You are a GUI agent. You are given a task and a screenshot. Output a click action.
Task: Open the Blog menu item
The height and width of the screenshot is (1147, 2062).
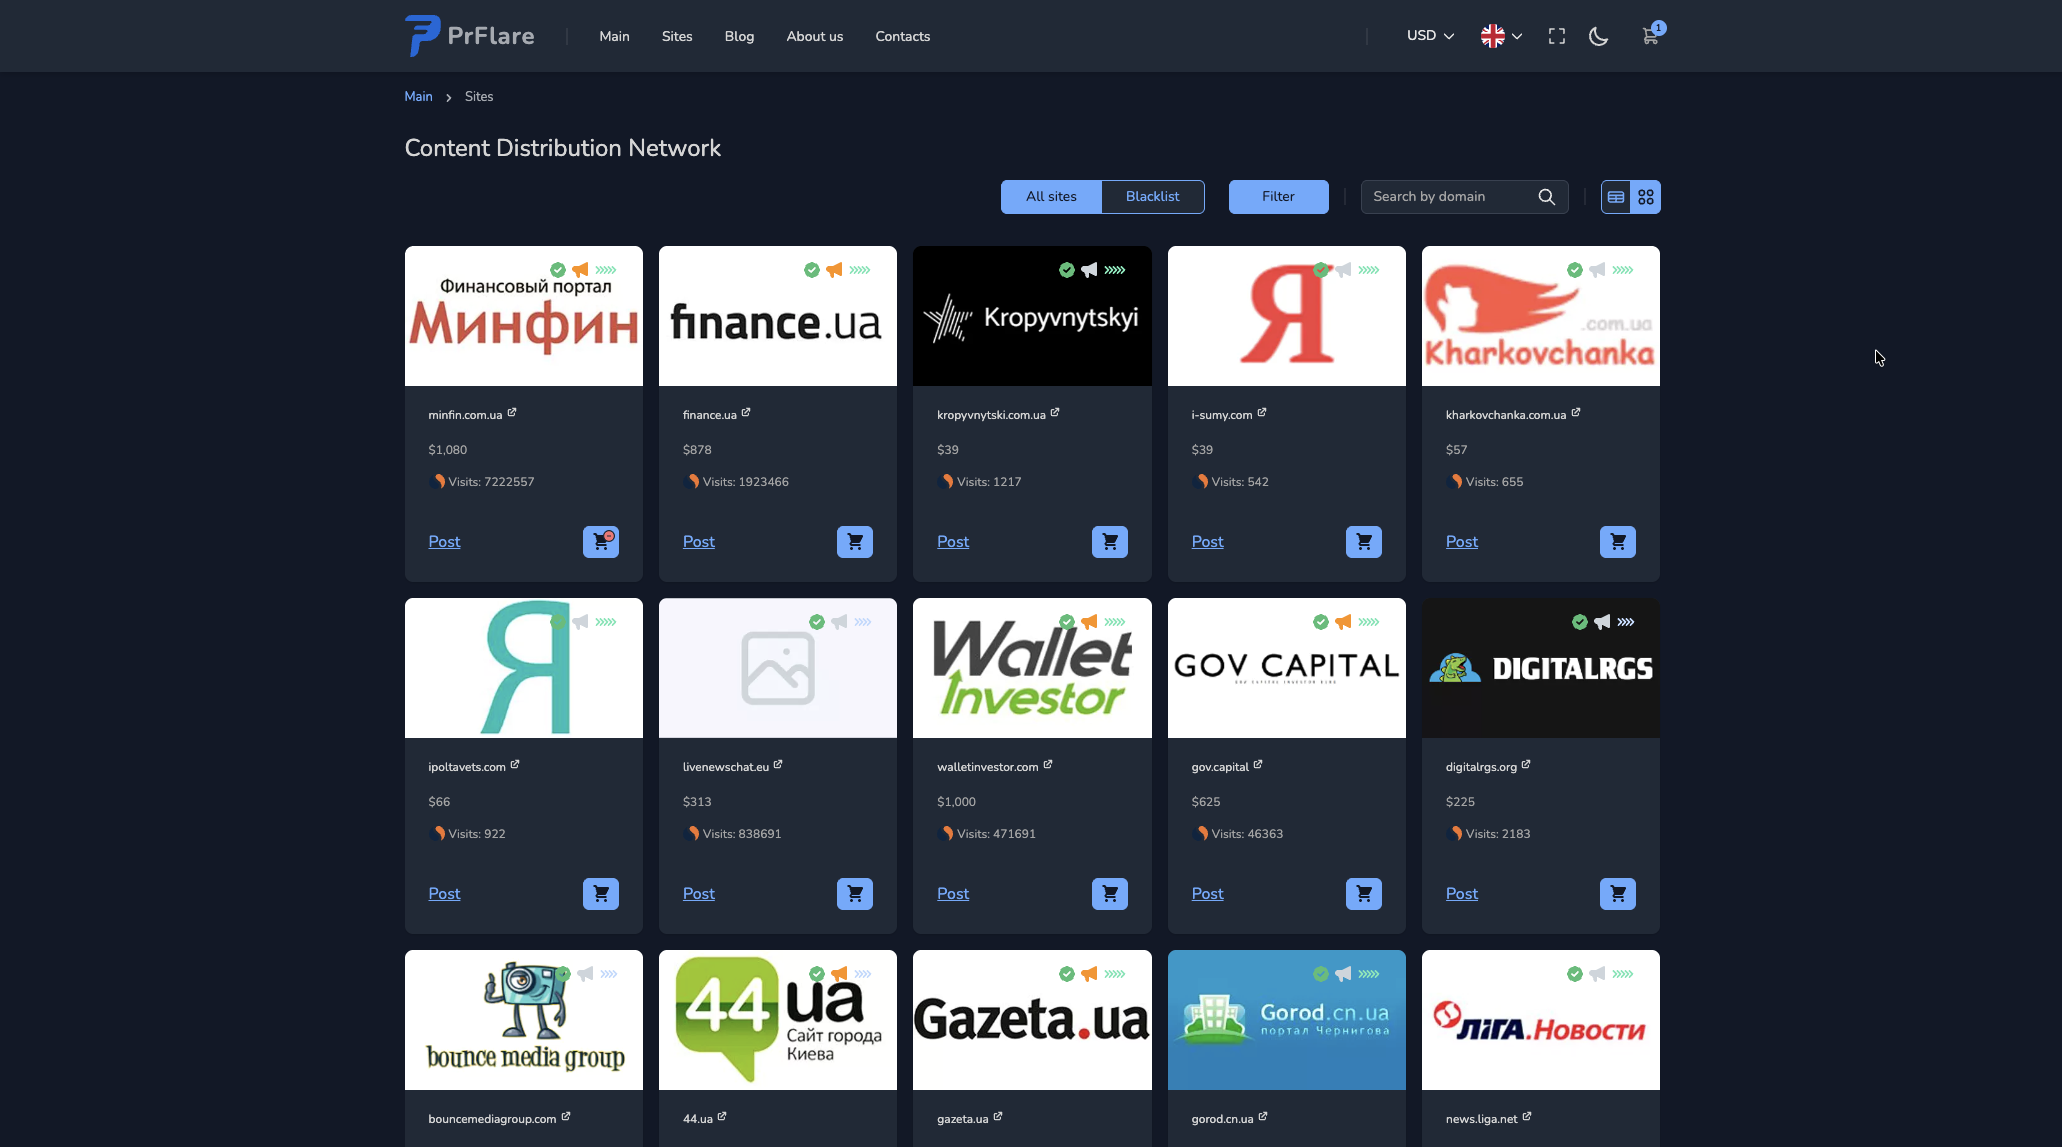pos(739,36)
